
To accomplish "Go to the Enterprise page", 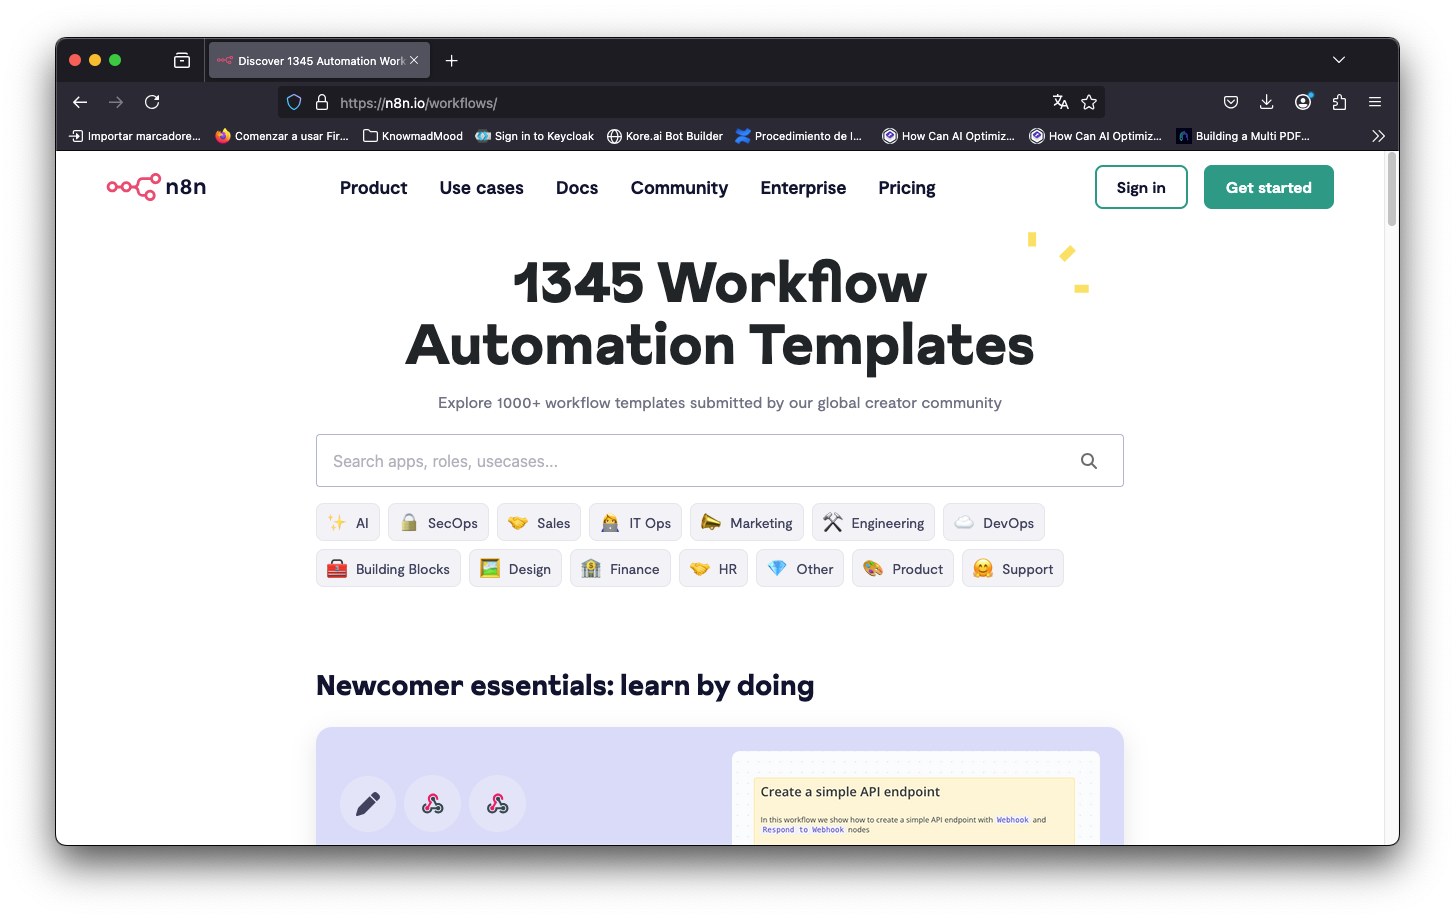I will (803, 188).
